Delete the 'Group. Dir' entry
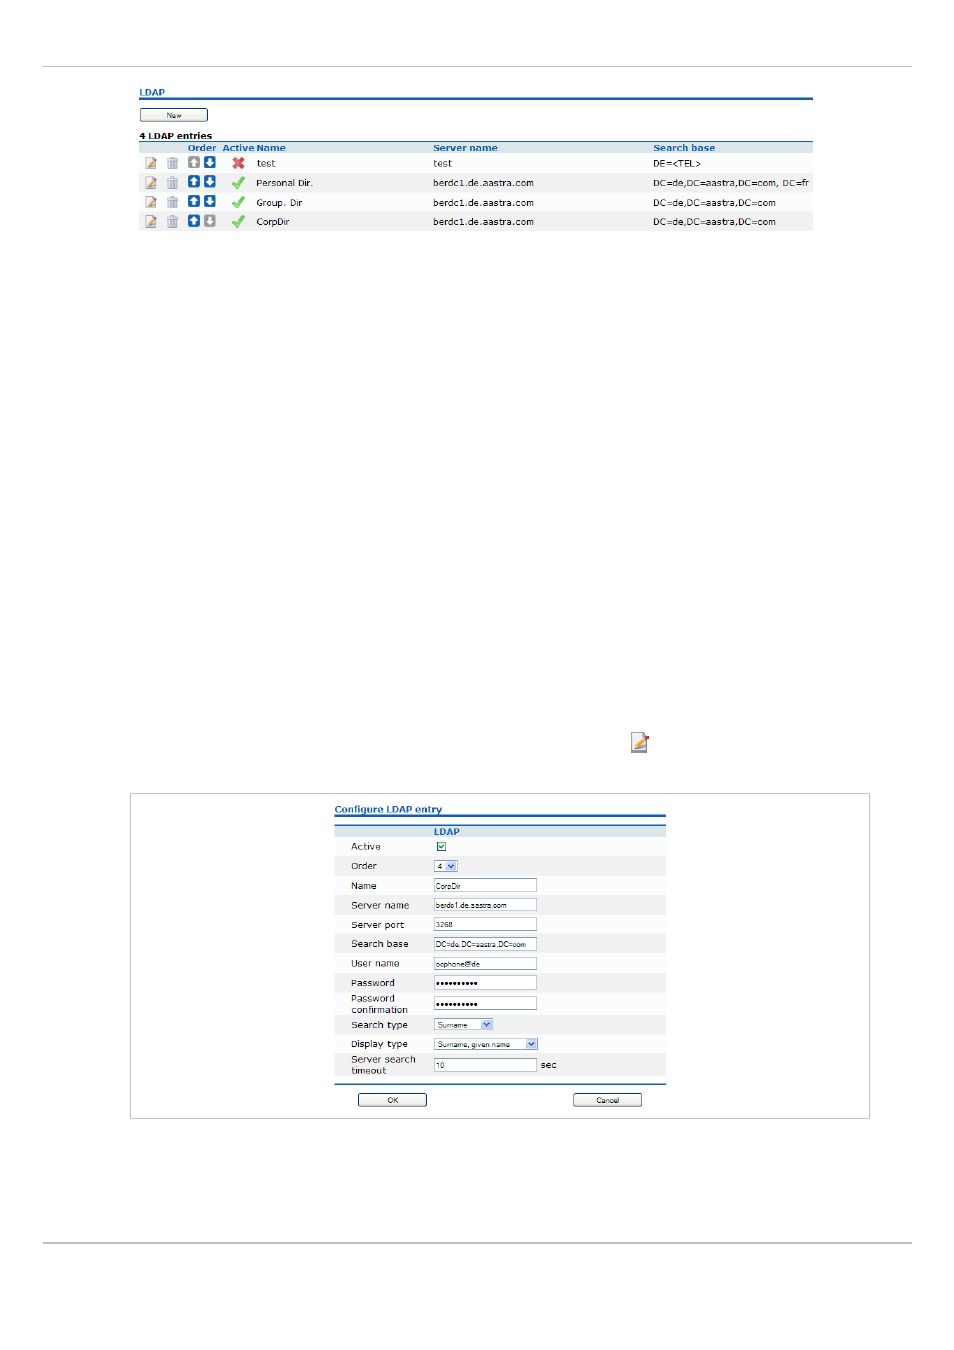Screen dimensions: 954x1350 pyautogui.click(x=172, y=202)
